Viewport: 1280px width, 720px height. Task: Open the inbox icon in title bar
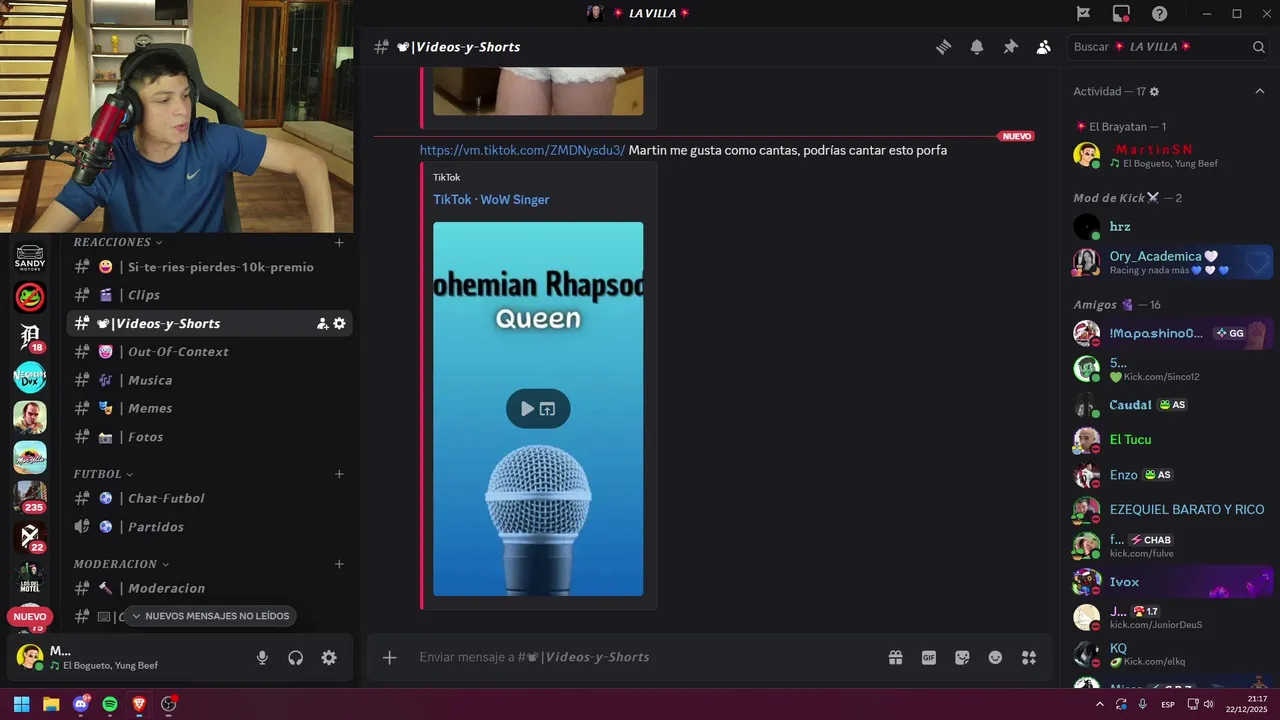[x=1121, y=13]
